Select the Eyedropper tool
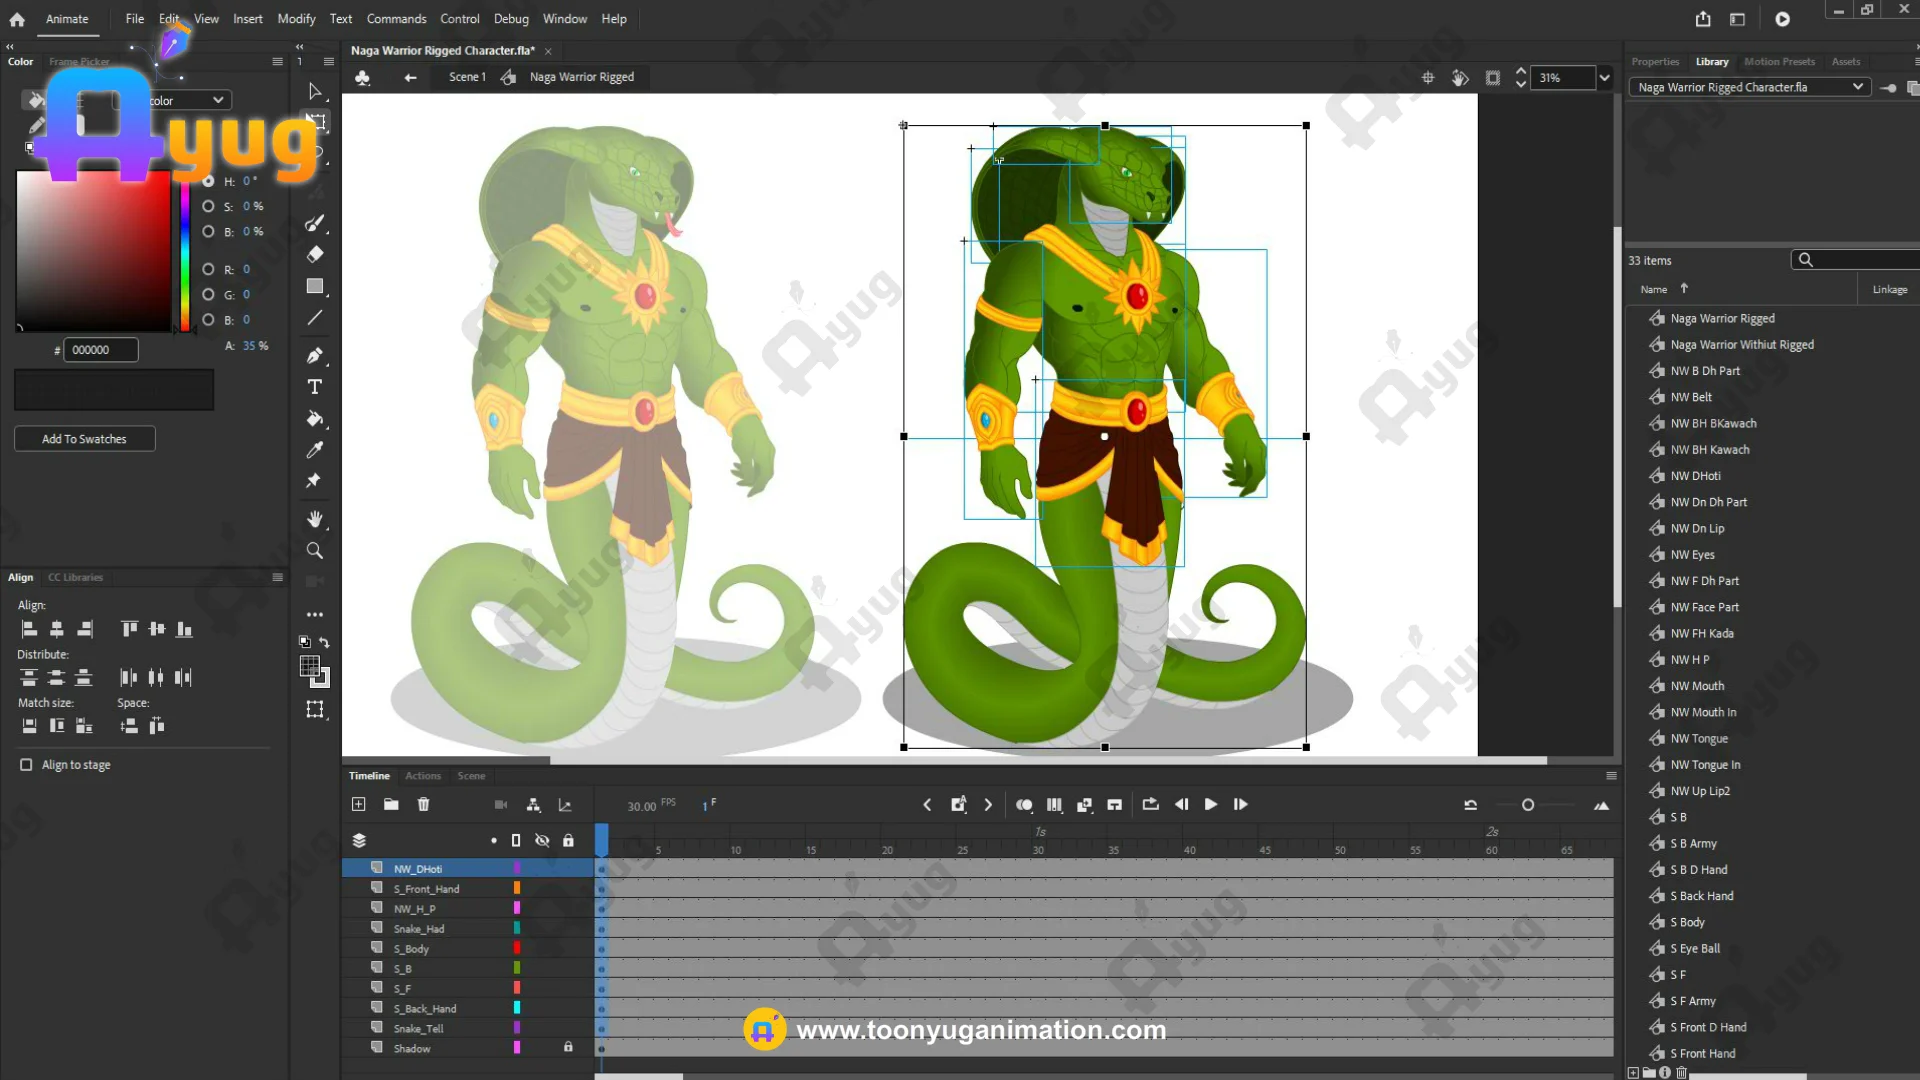 (x=314, y=450)
